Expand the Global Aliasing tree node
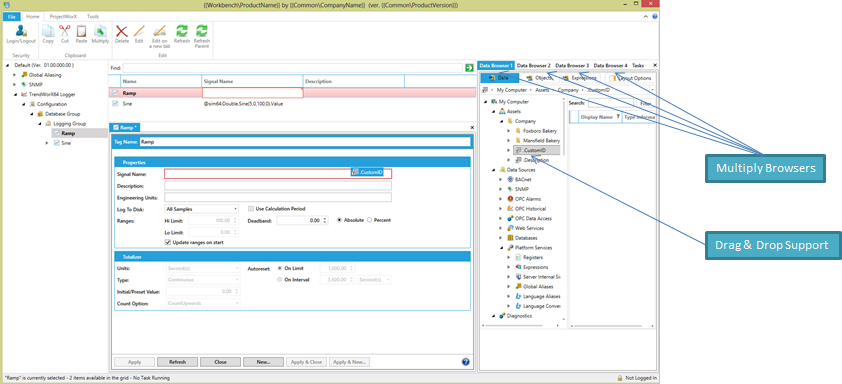Image resolution: width=842 pixels, height=384 pixels. click(x=14, y=75)
